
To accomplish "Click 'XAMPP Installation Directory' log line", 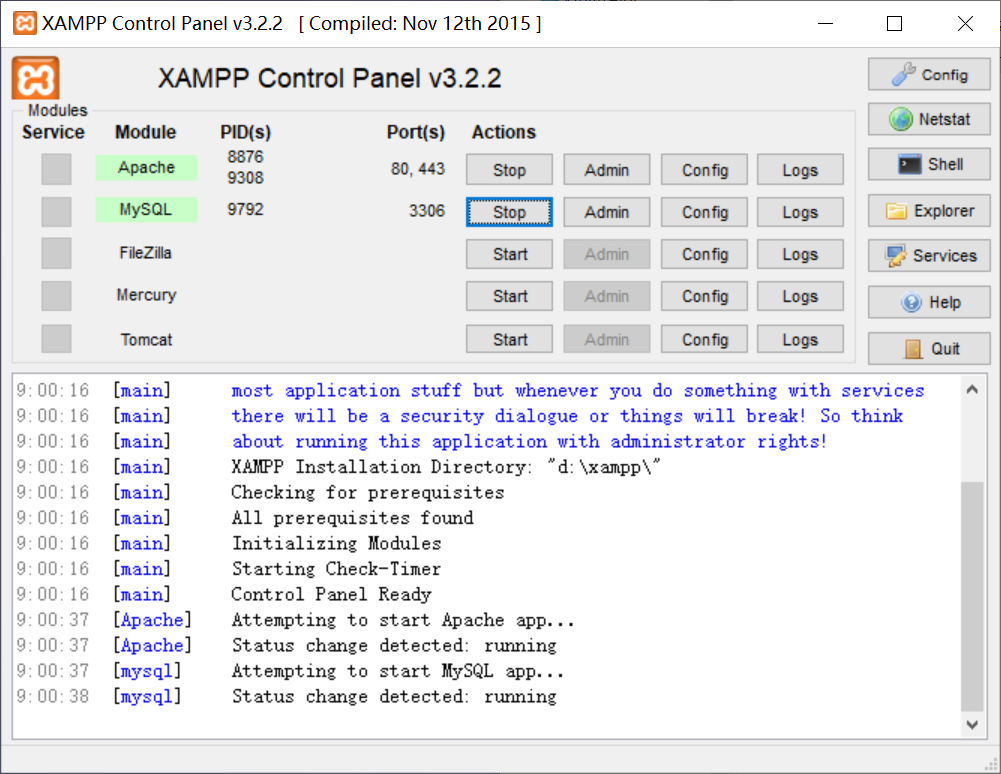I will tap(446, 467).
